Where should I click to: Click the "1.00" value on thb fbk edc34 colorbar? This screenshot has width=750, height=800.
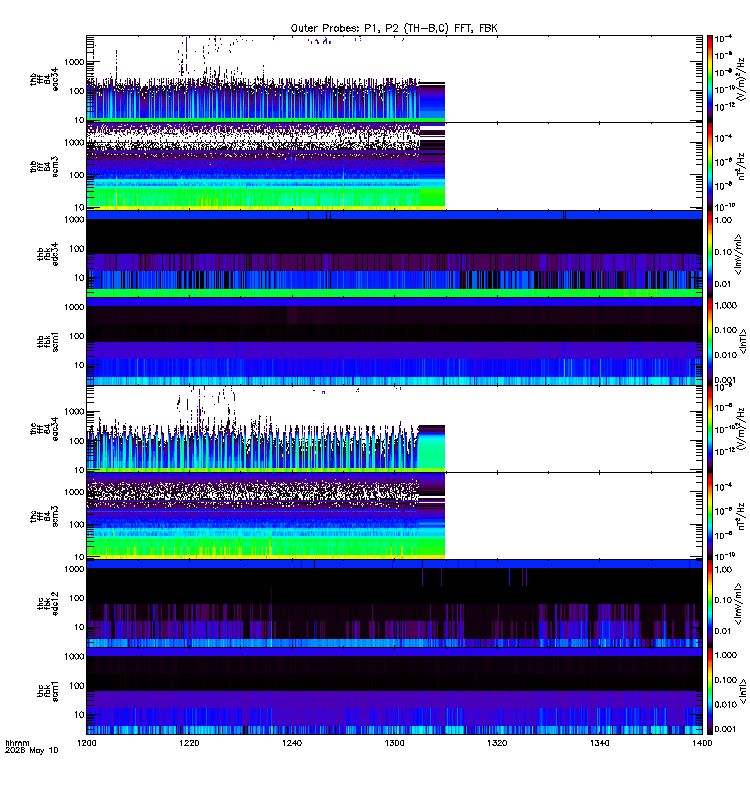[723, 220]
